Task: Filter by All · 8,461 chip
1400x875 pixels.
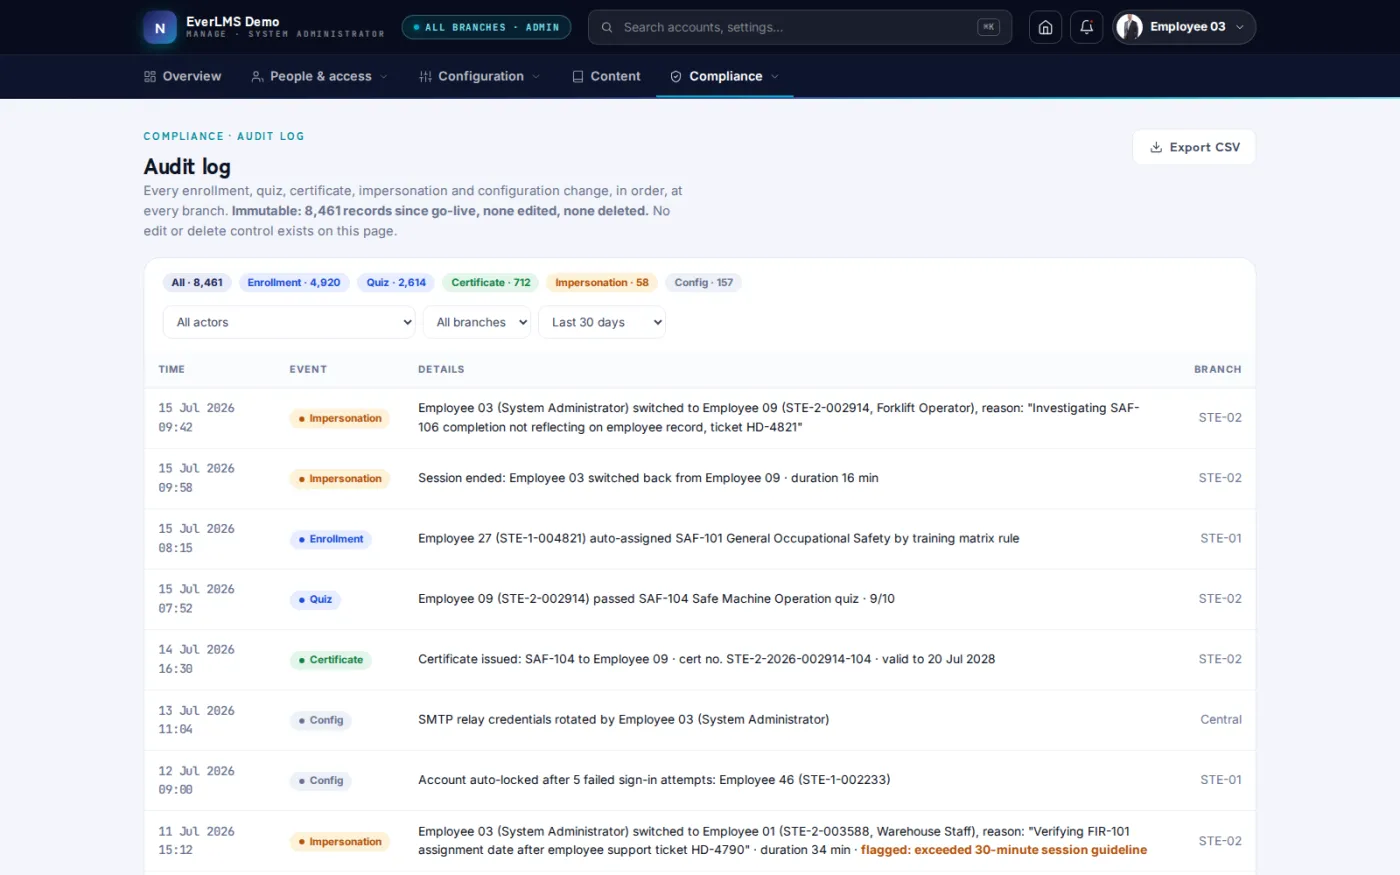Action: [197, 283]
